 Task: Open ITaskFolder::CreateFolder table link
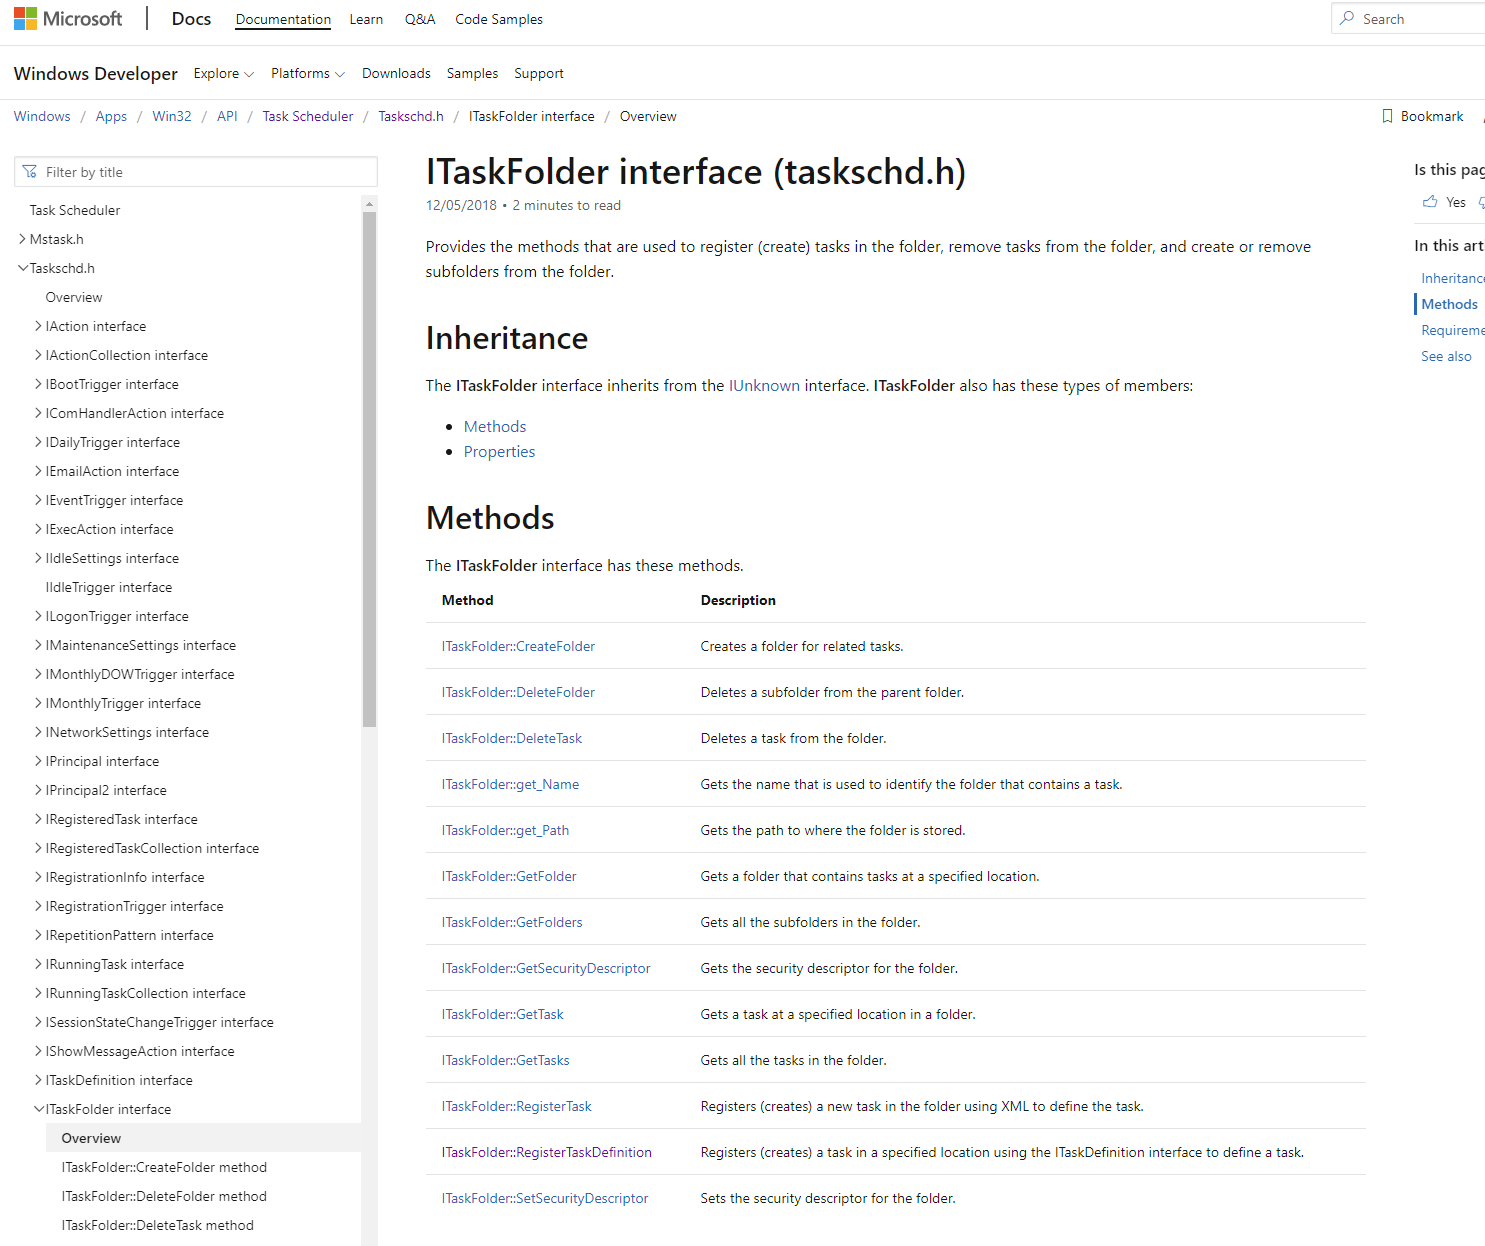pyautogui.click(x=518, y=646)
